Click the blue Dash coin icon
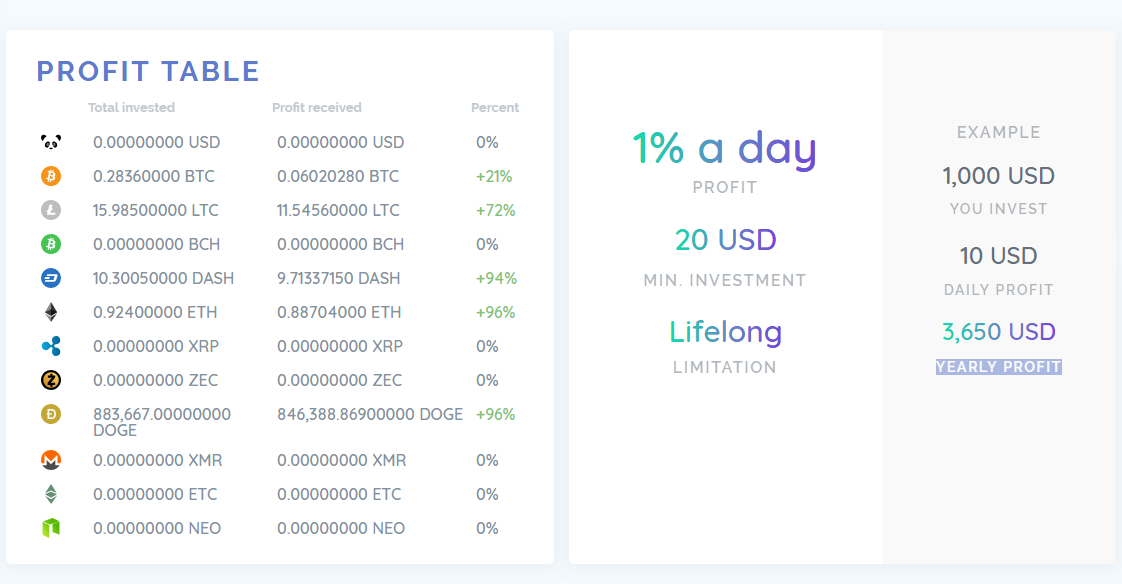This screenshot has width=1122, height=584. (51, 278)
